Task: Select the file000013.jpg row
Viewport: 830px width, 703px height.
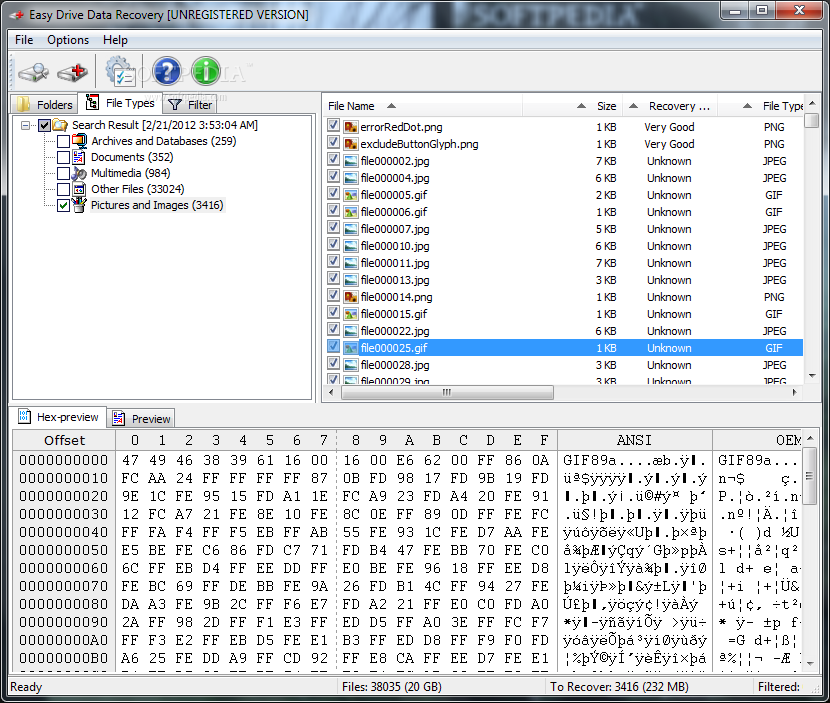Action: click(563, 280)
